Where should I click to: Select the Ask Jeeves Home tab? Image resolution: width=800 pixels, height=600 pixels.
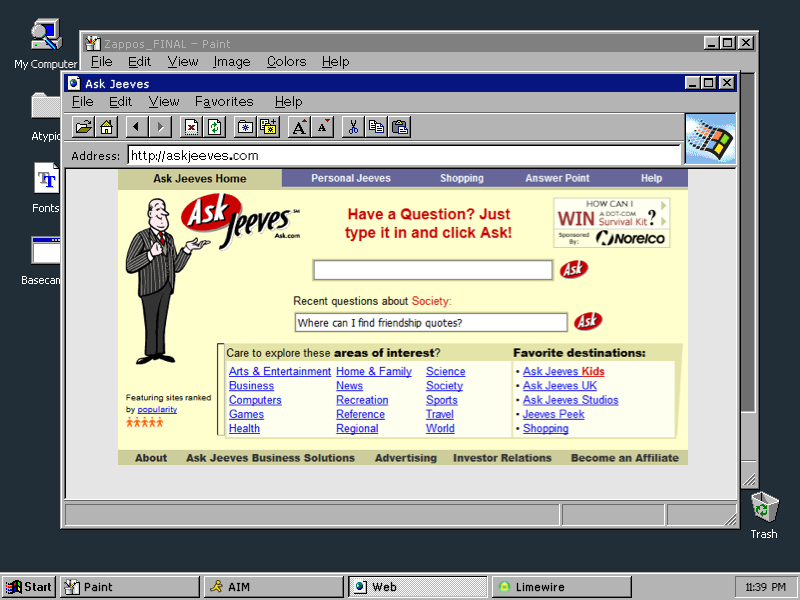tap(199, 179)
